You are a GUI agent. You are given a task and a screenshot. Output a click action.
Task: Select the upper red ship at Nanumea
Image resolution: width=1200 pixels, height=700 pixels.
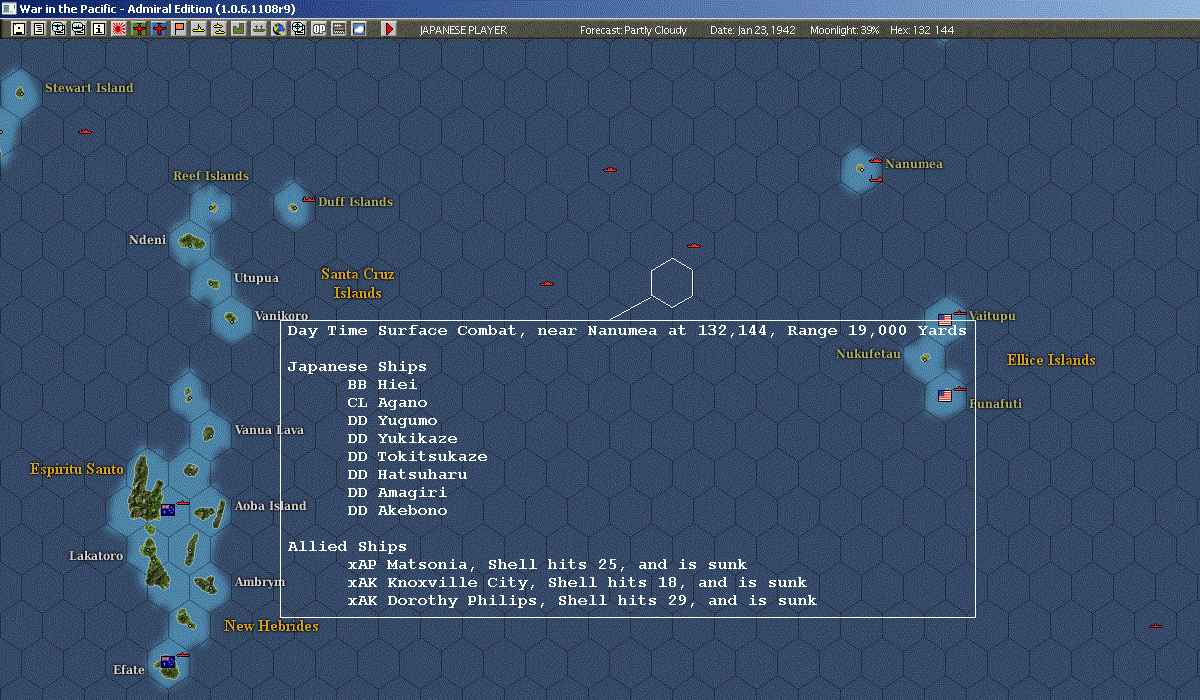tap(876, 161)
